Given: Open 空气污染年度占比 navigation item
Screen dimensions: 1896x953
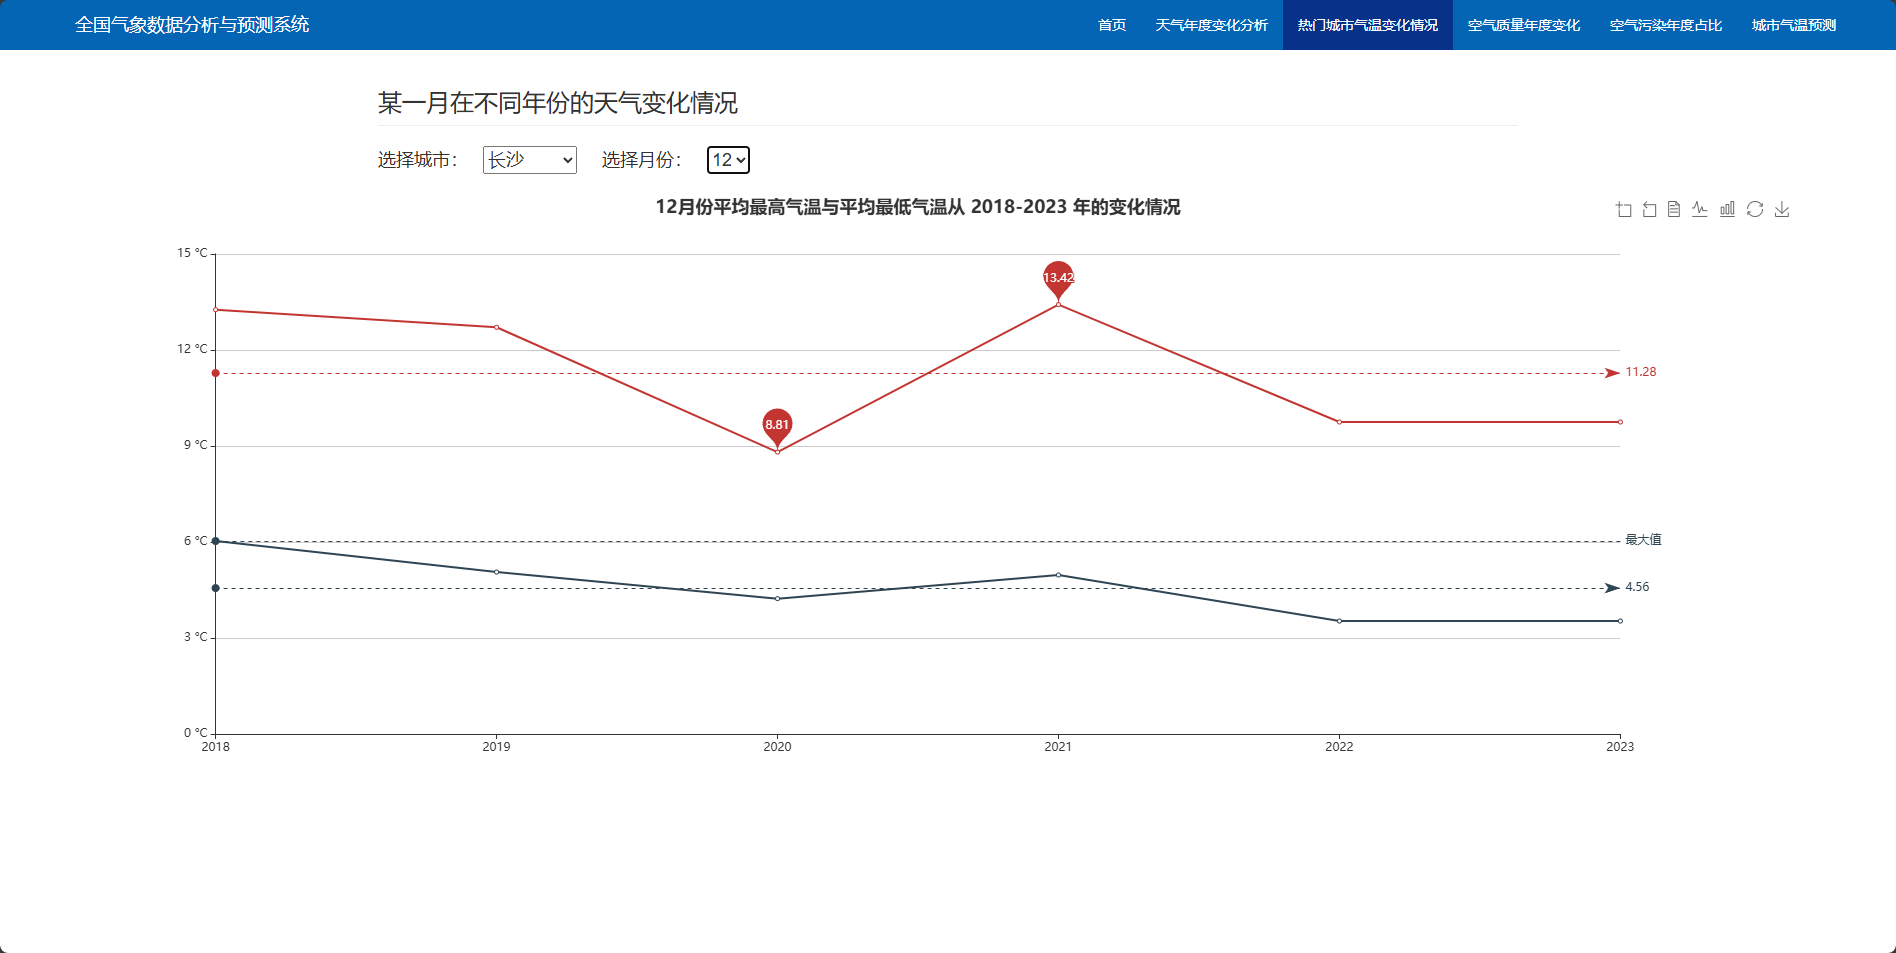Looking at the screenshot, I should (1666, 25).
